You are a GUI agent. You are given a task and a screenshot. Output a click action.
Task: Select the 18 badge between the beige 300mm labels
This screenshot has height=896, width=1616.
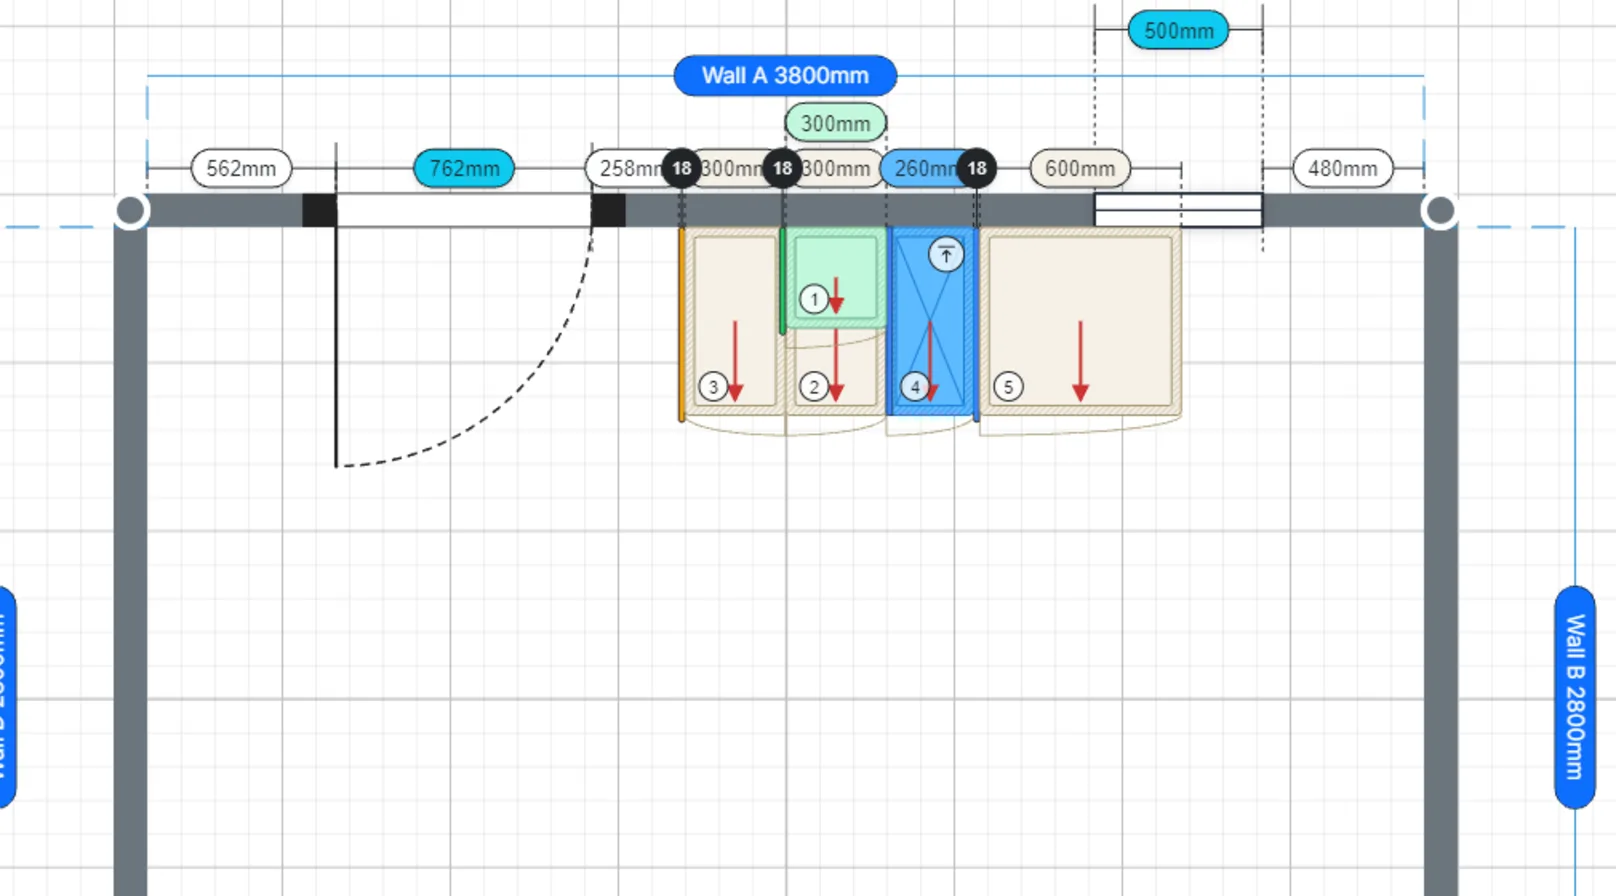783,168
